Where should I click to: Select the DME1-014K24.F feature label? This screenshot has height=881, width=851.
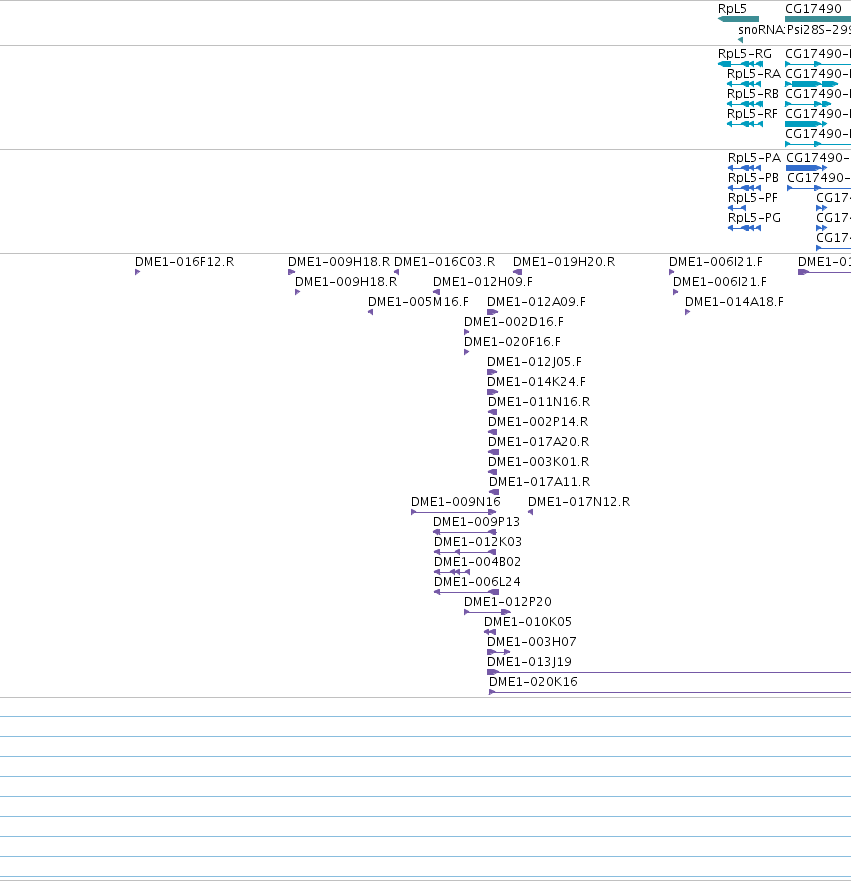point(536,382)
